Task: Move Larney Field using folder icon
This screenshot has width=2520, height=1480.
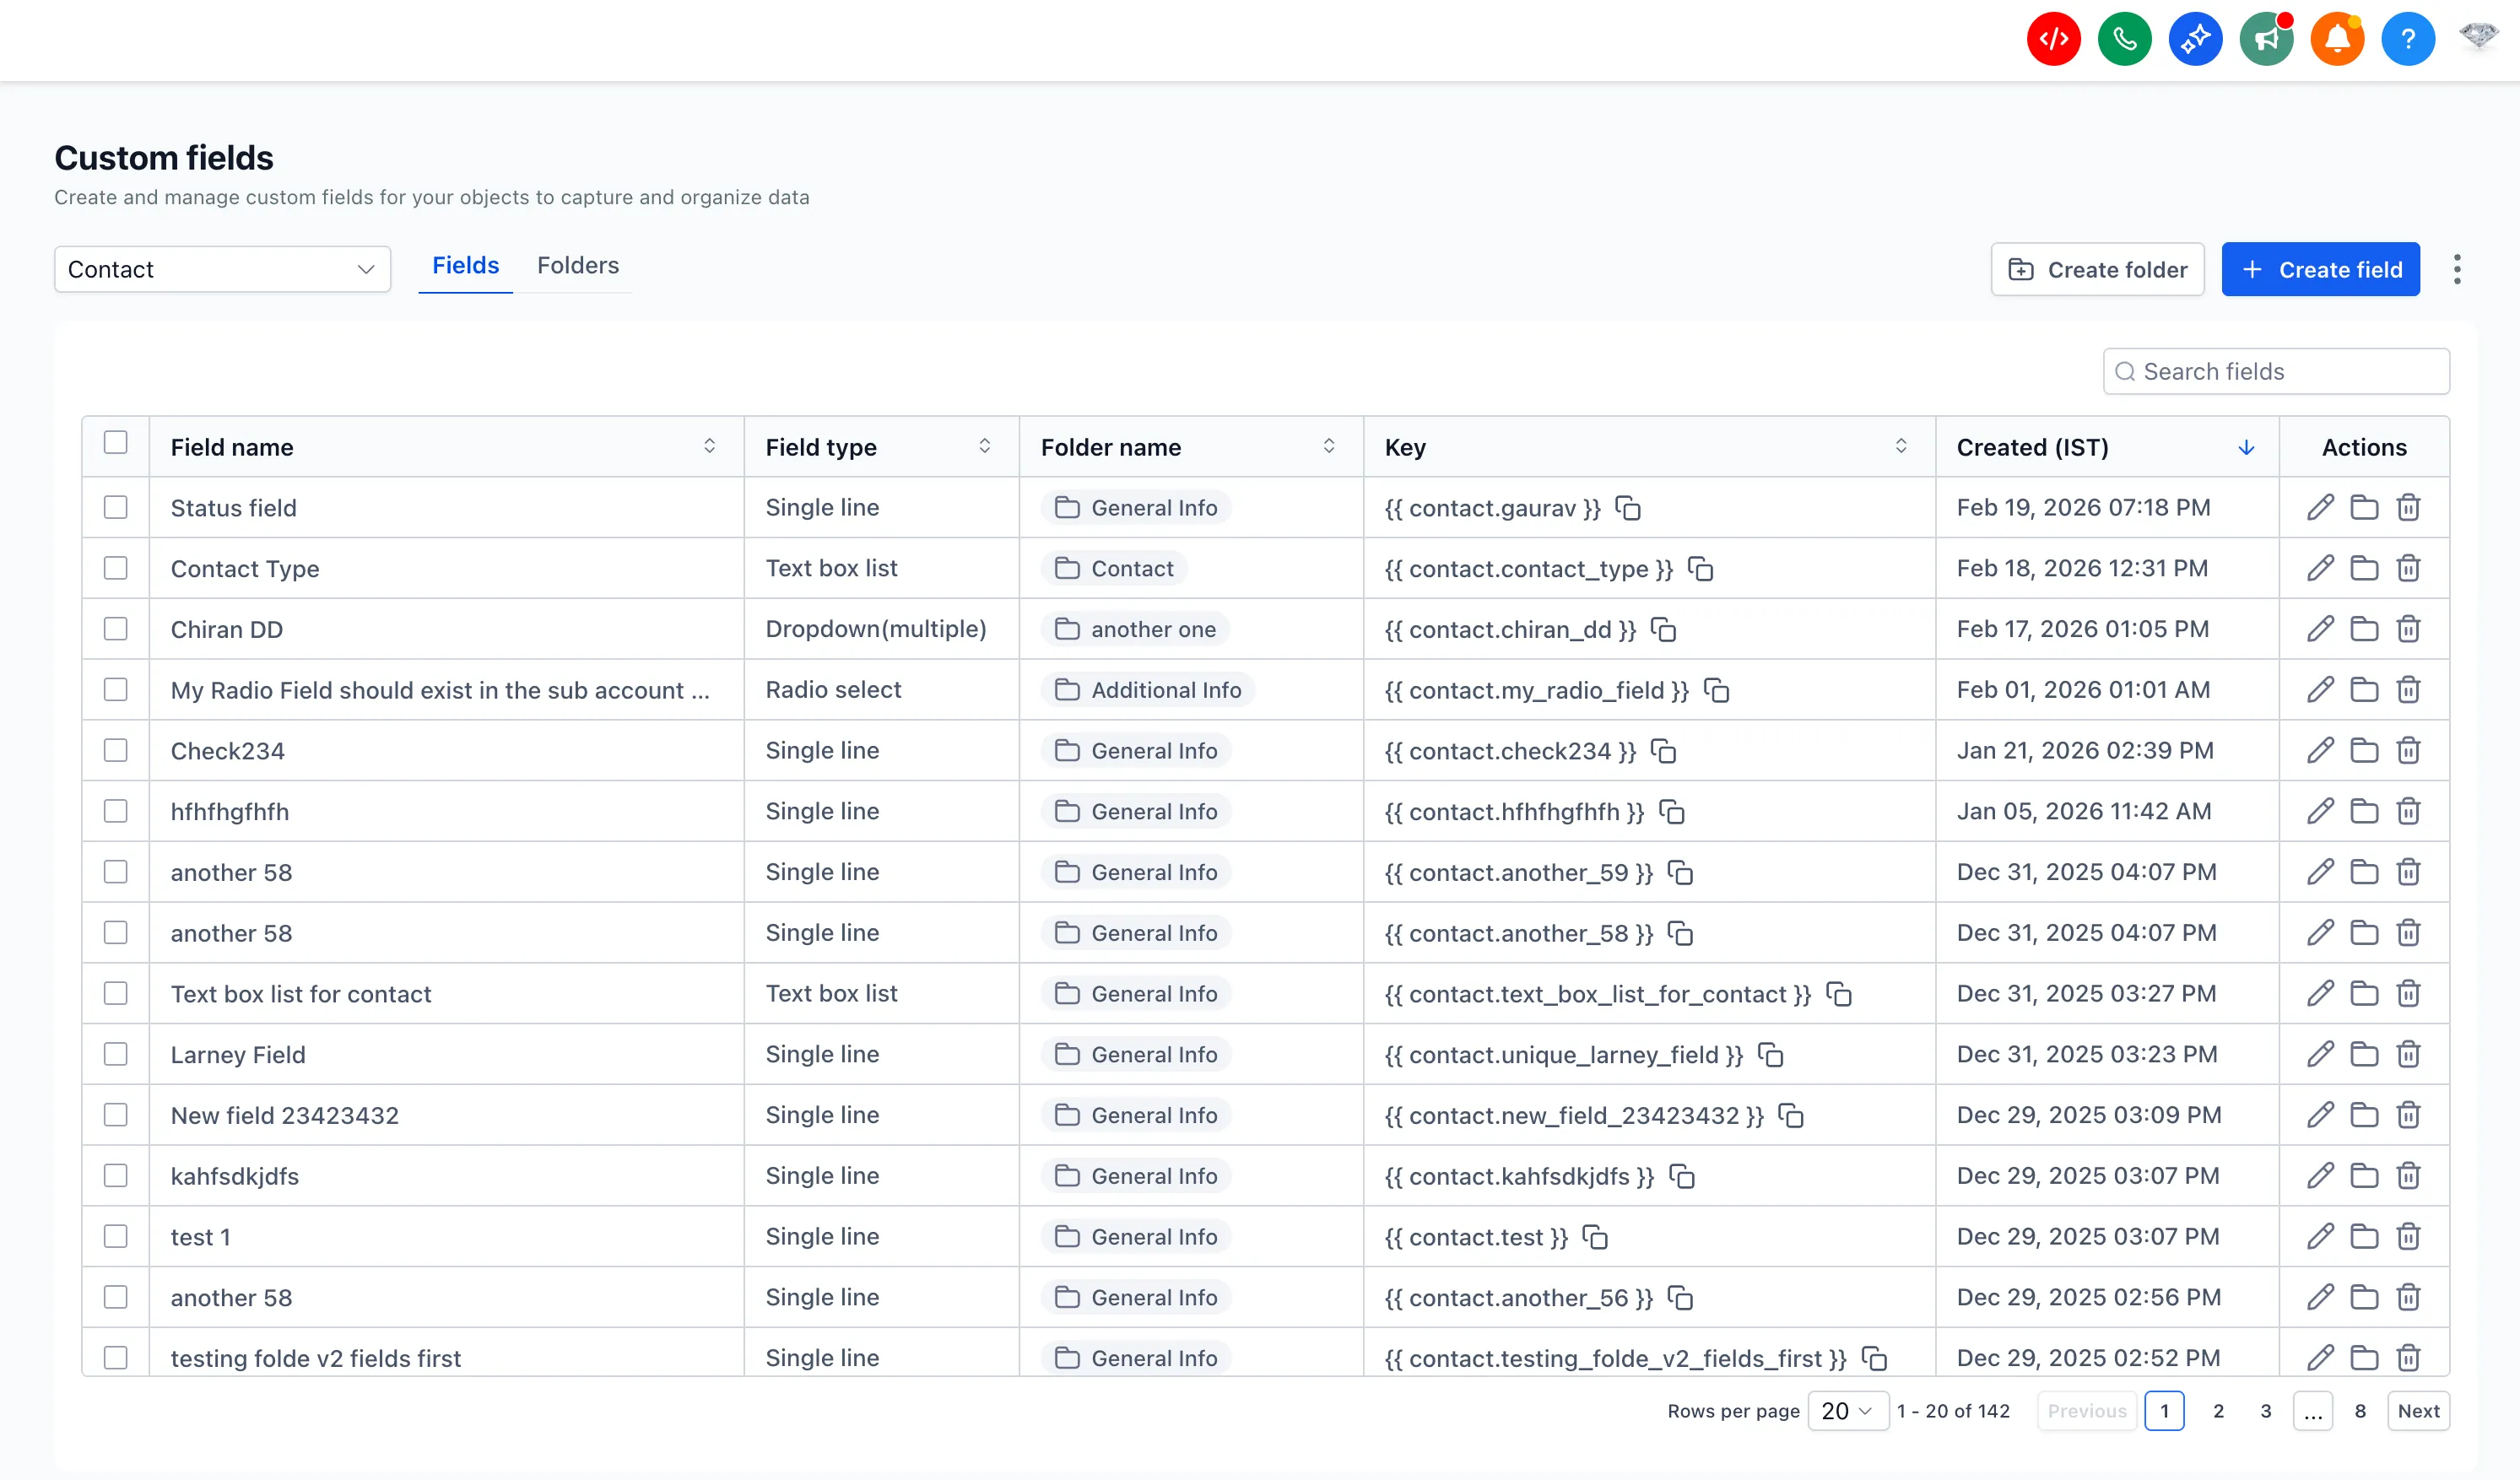Action: 2364,1054
